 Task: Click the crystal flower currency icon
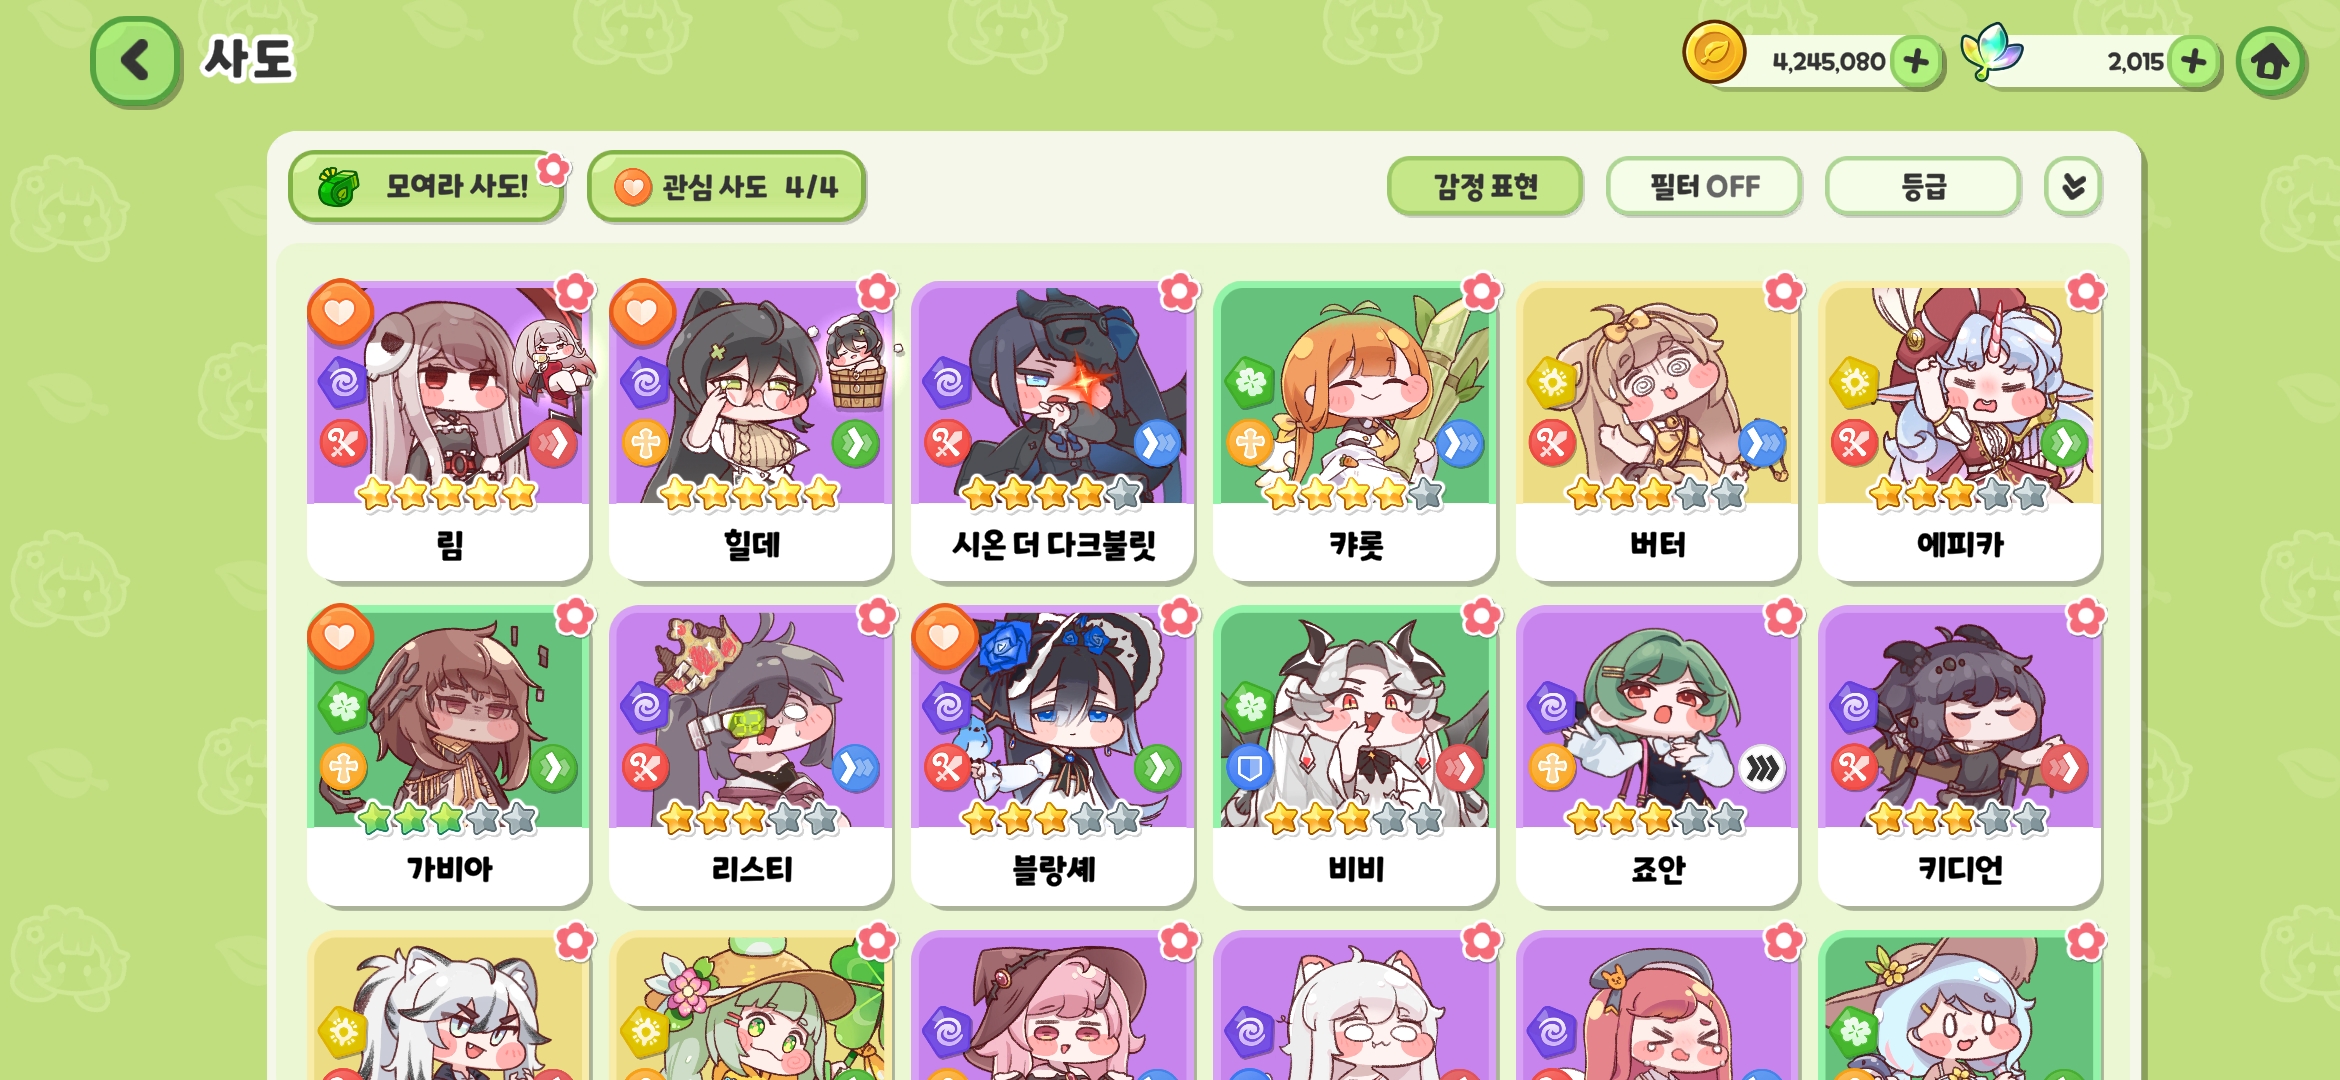[1990, 52]
